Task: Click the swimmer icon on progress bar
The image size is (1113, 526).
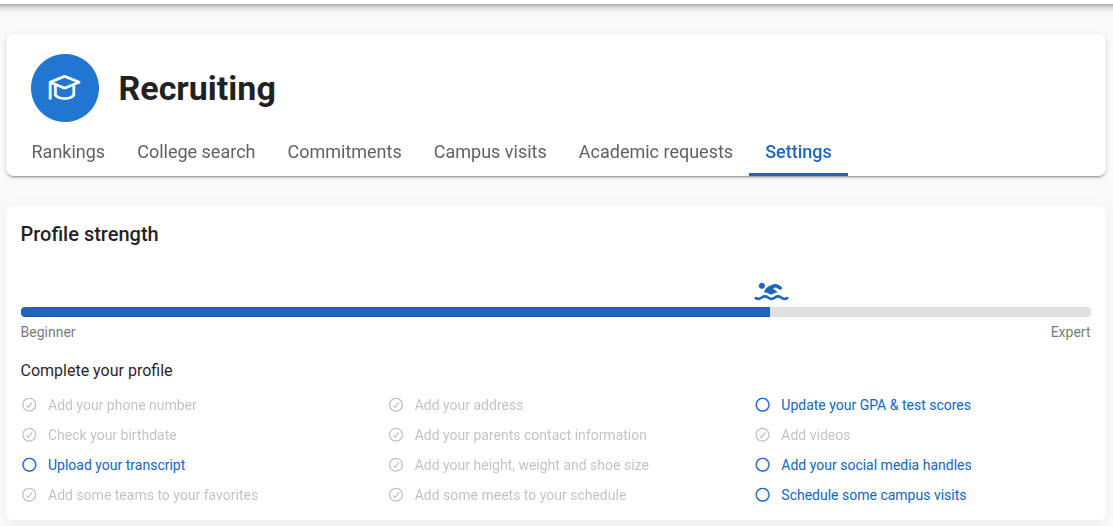Action: tap(772, 291)
